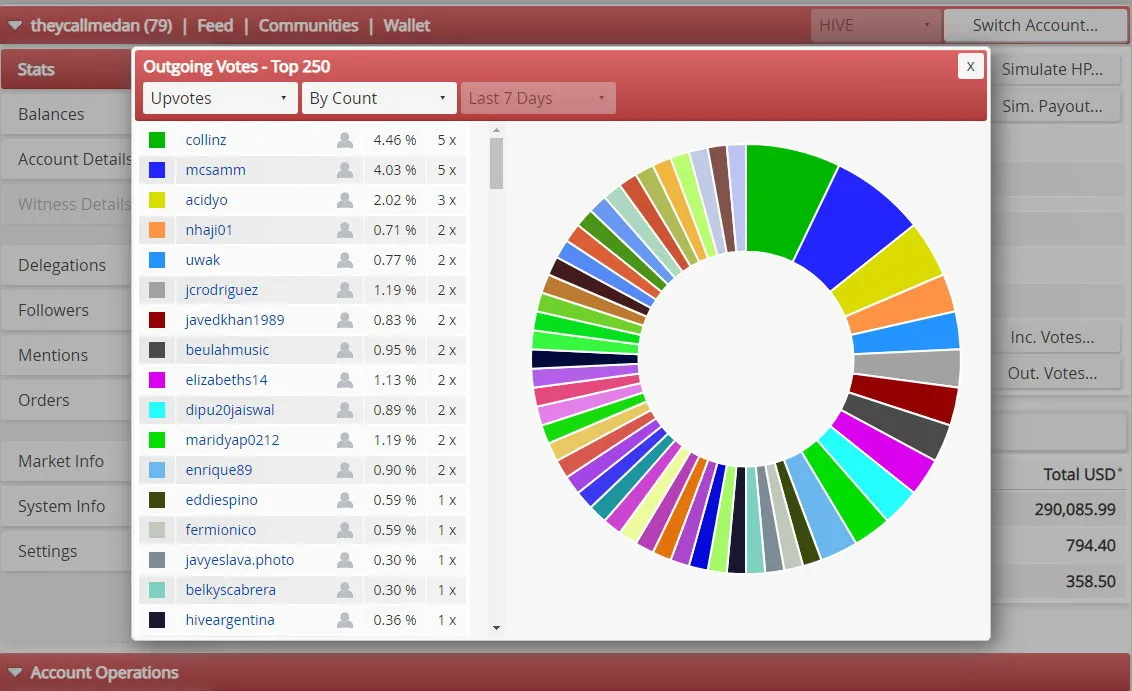Click the vote list scrollbar thumb
This screenshot has height=691, width=1132.
[496, 163]
